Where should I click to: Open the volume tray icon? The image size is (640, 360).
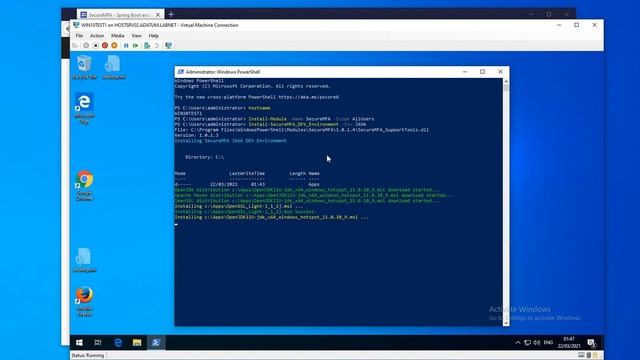point(537,342)
